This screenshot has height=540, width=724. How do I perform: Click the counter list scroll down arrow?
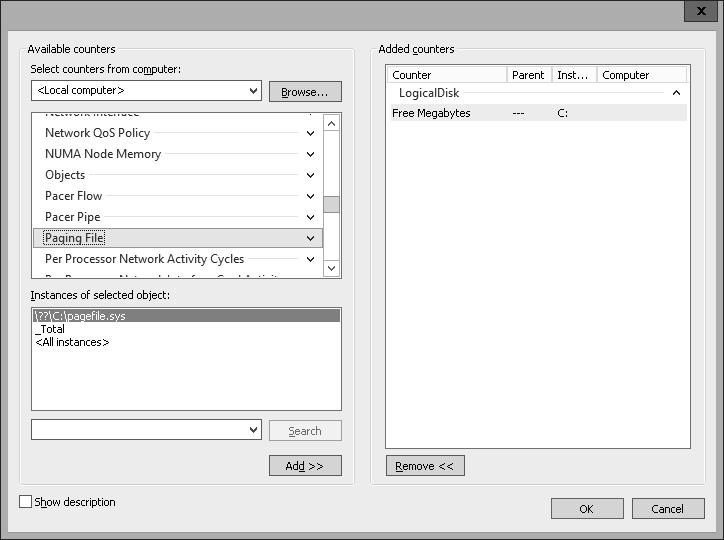tap(332, 268)
